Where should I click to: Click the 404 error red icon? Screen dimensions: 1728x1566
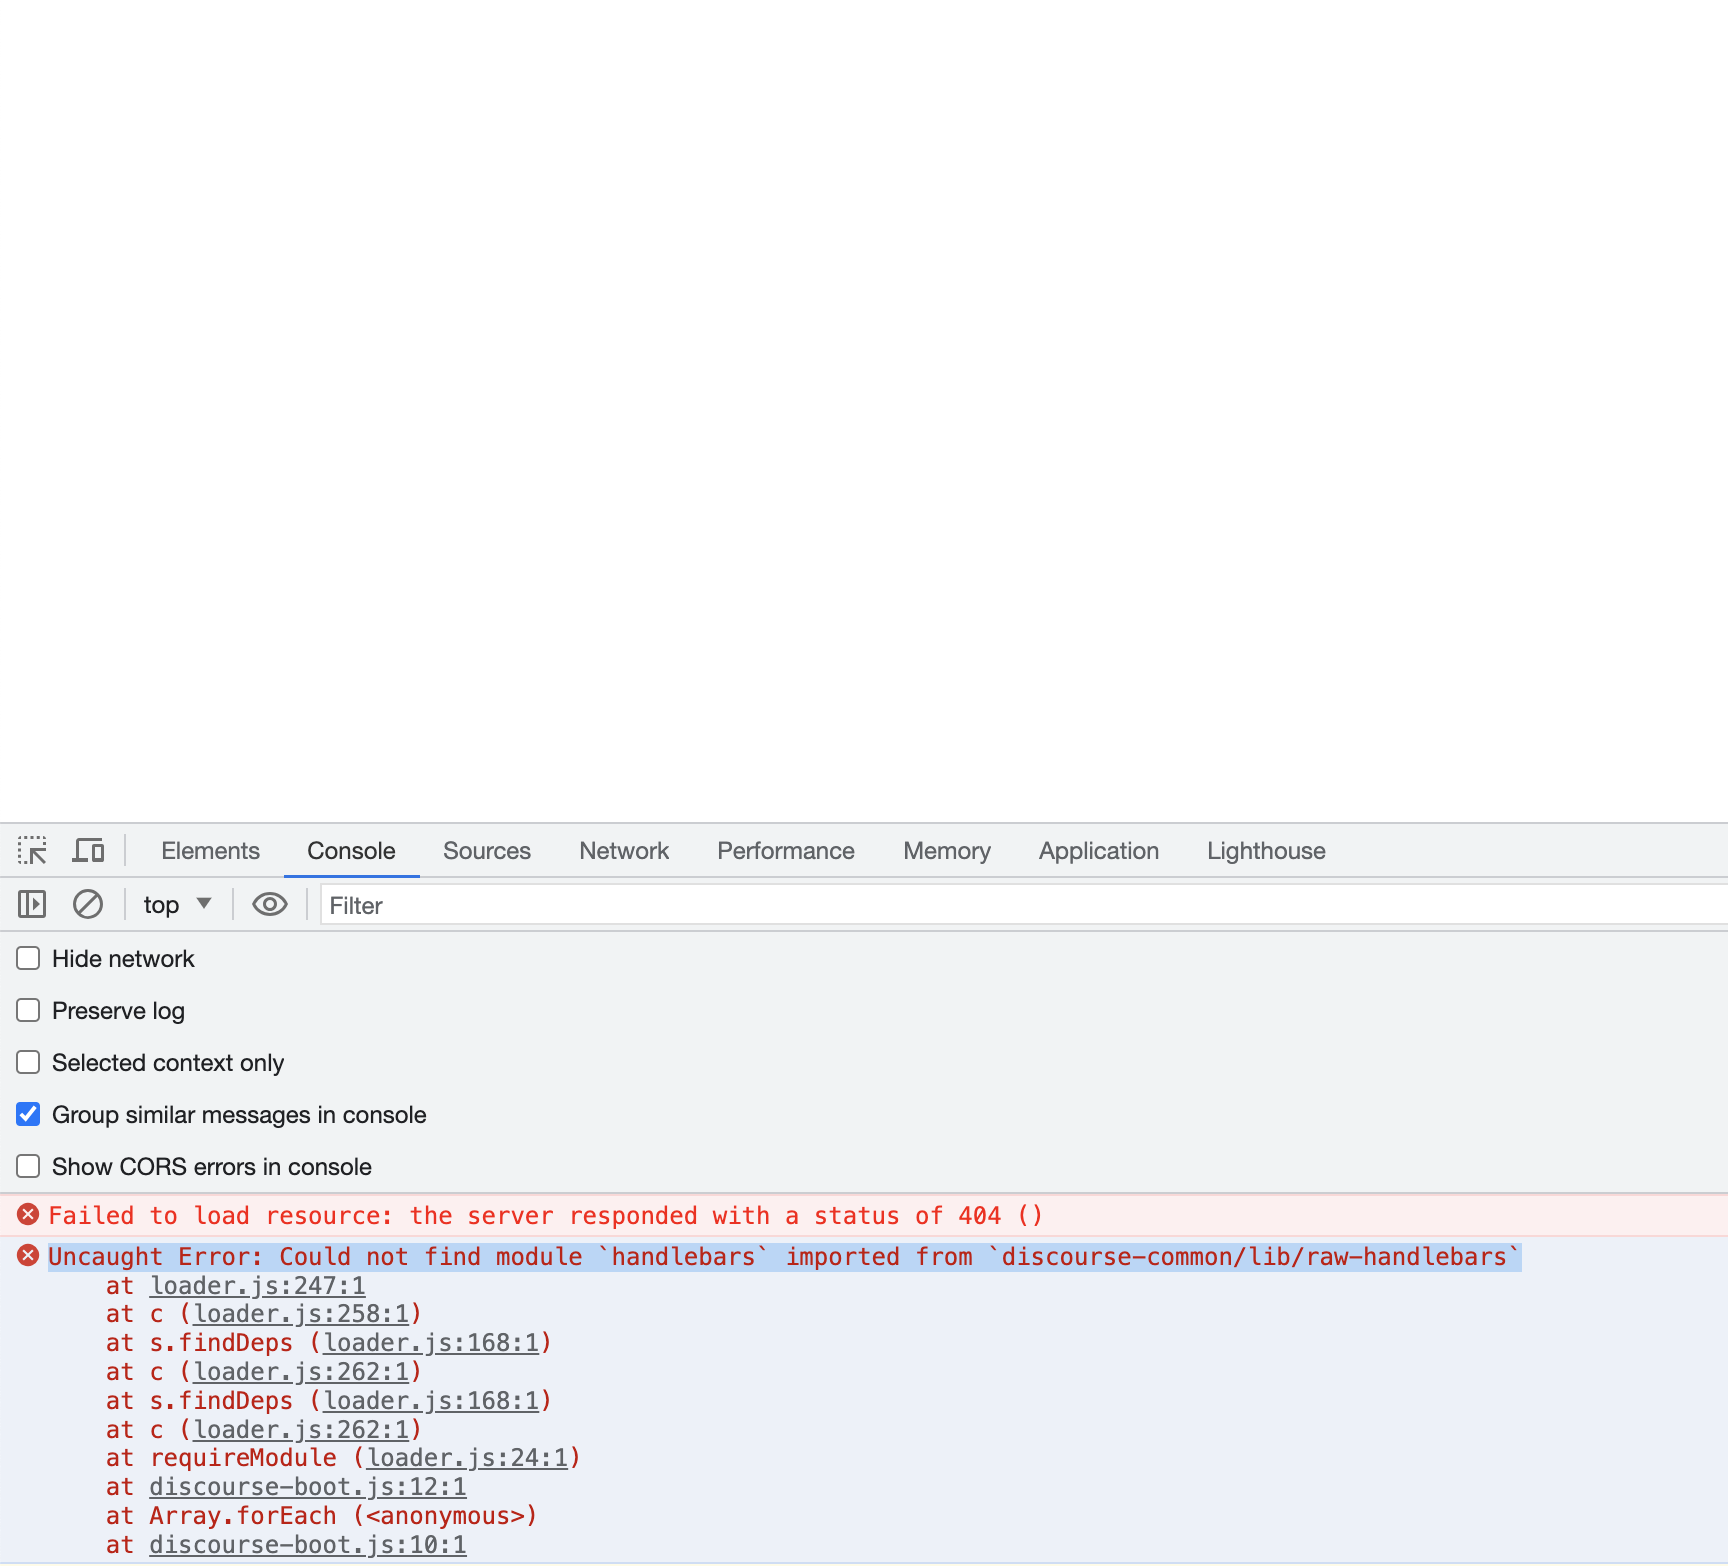pos(28,1215)
